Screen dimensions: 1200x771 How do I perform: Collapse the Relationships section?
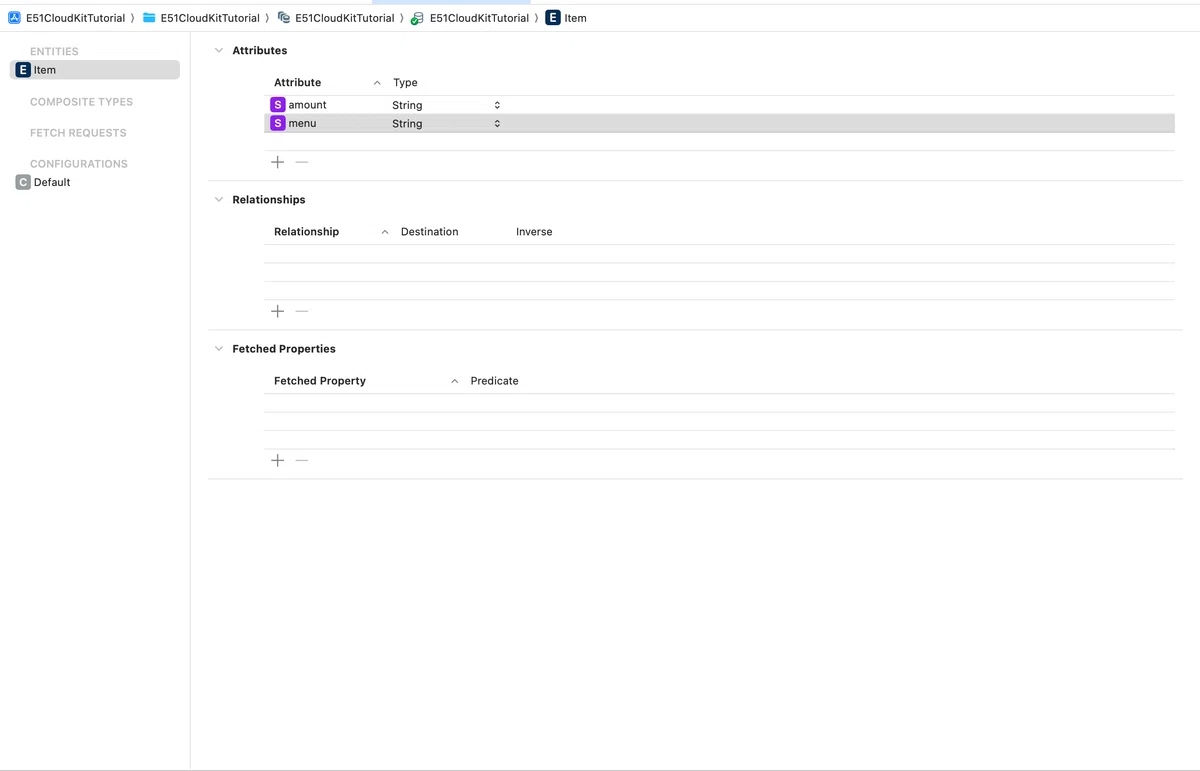219,199
